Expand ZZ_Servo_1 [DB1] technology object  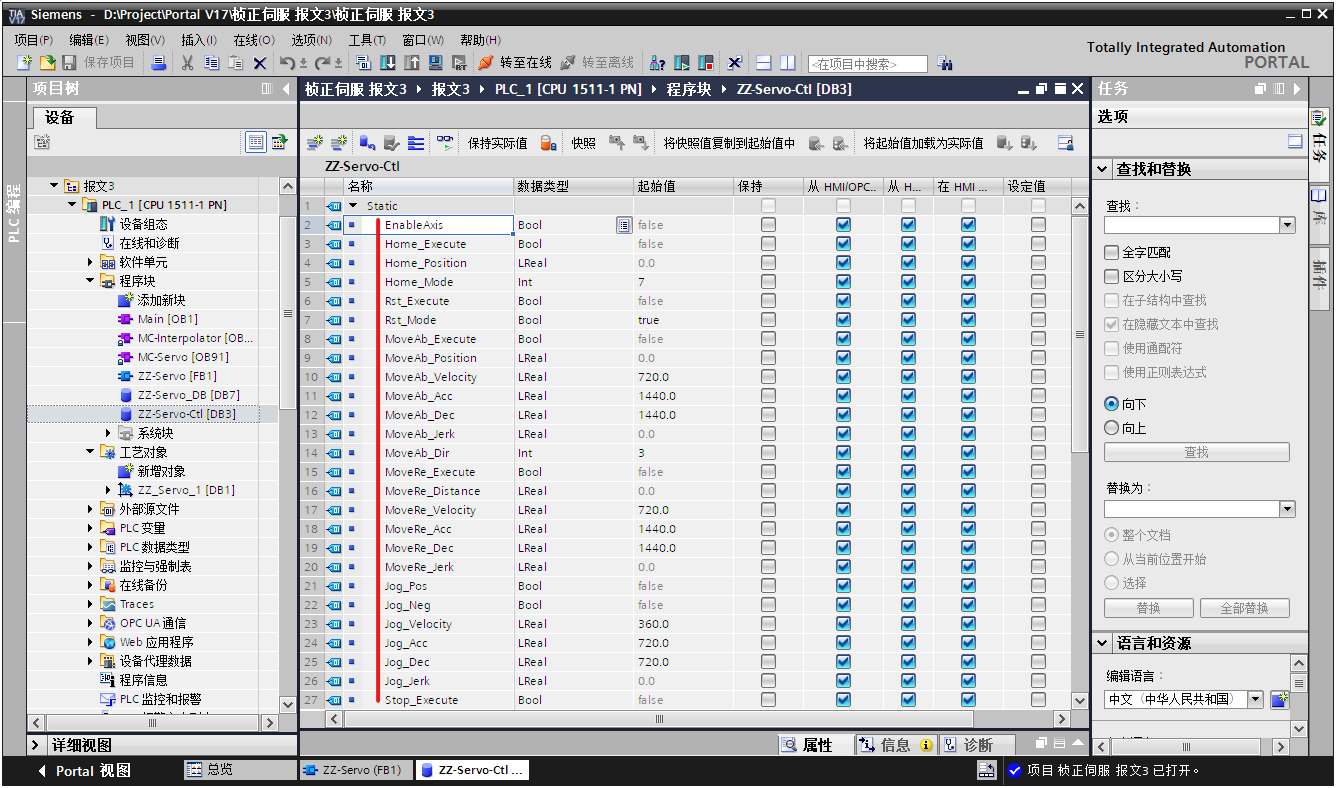108,490
